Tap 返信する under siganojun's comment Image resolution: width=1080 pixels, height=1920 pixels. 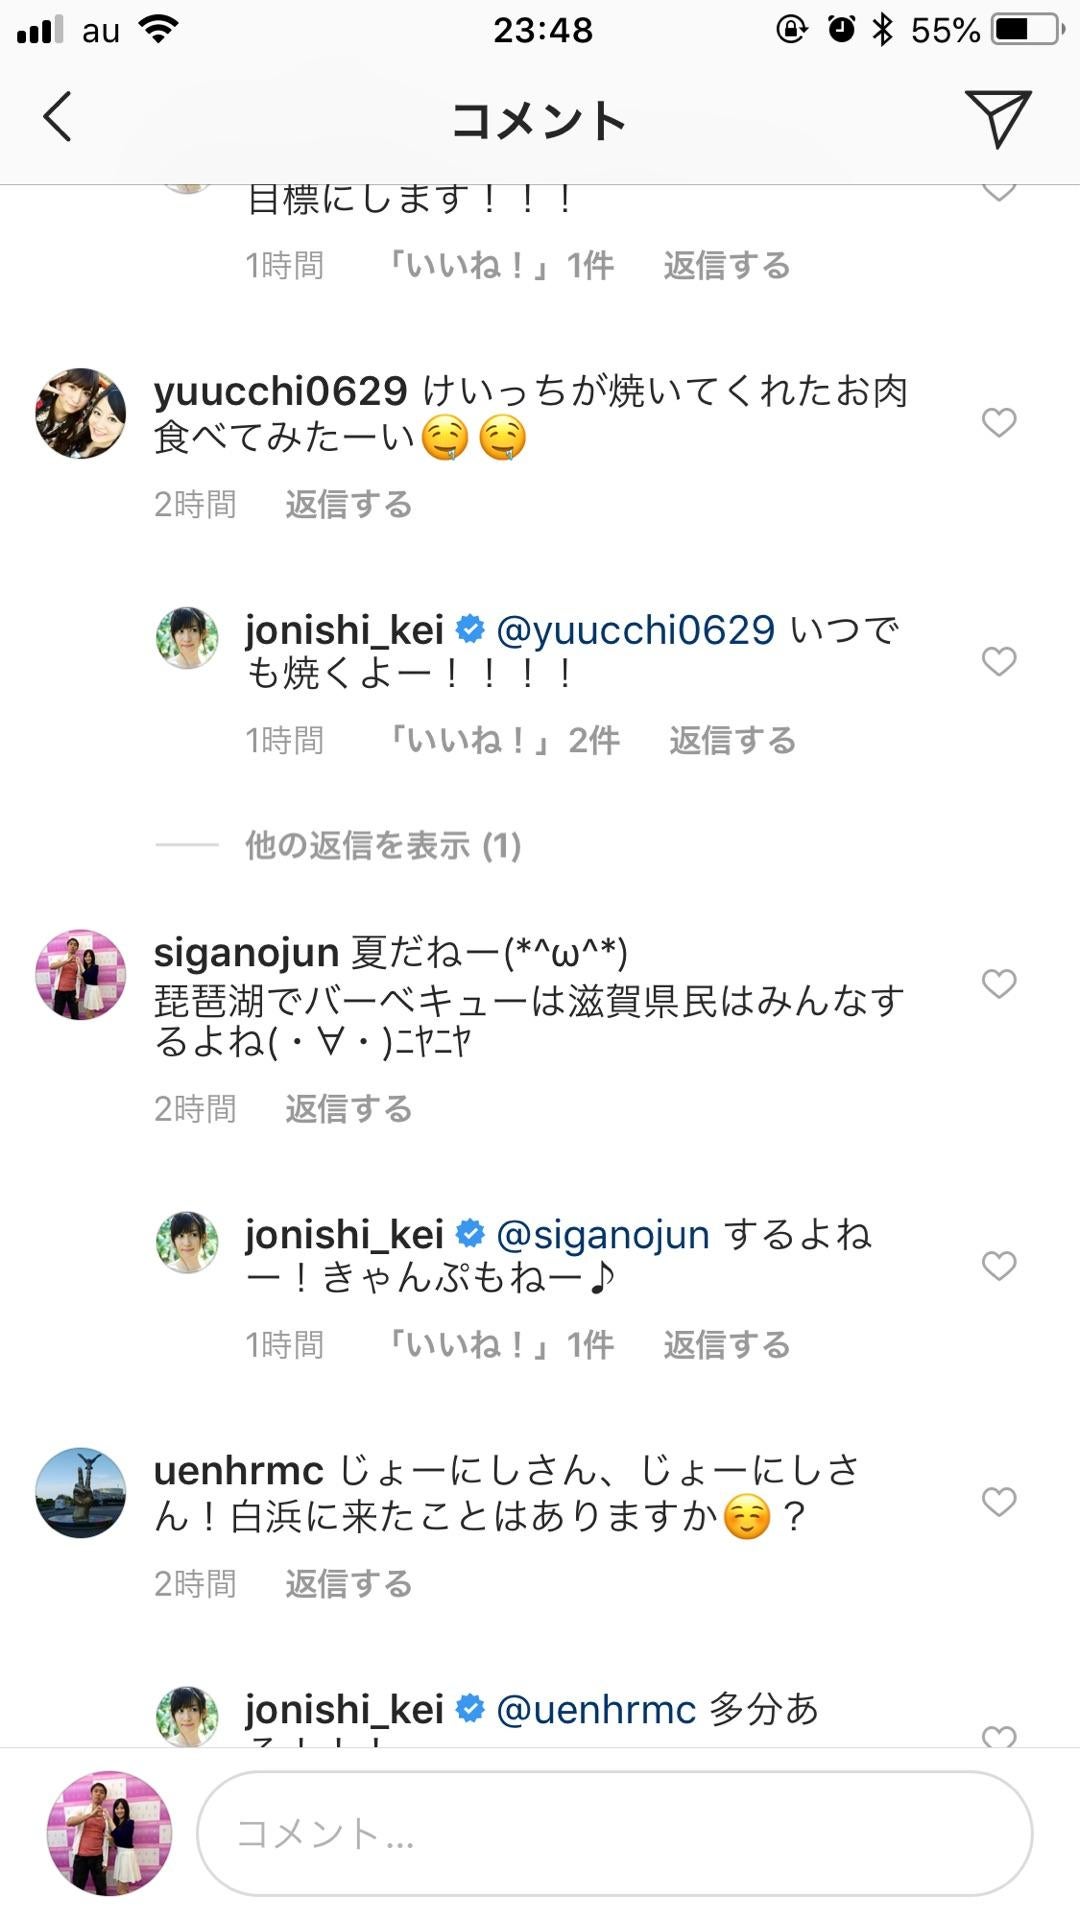pos(349,1109)
